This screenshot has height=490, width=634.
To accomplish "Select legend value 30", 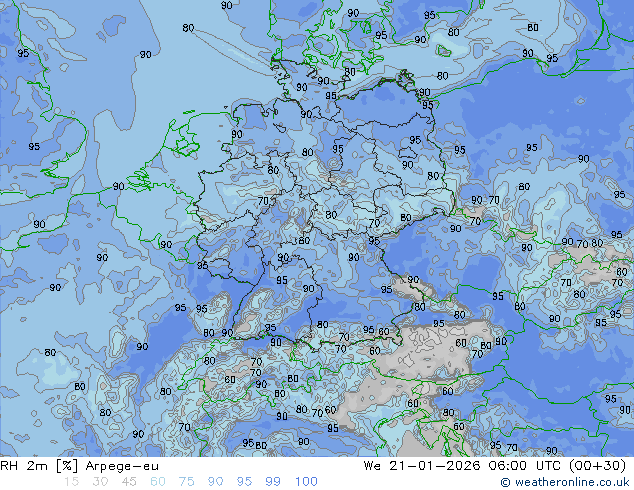I will pos(100,482).
